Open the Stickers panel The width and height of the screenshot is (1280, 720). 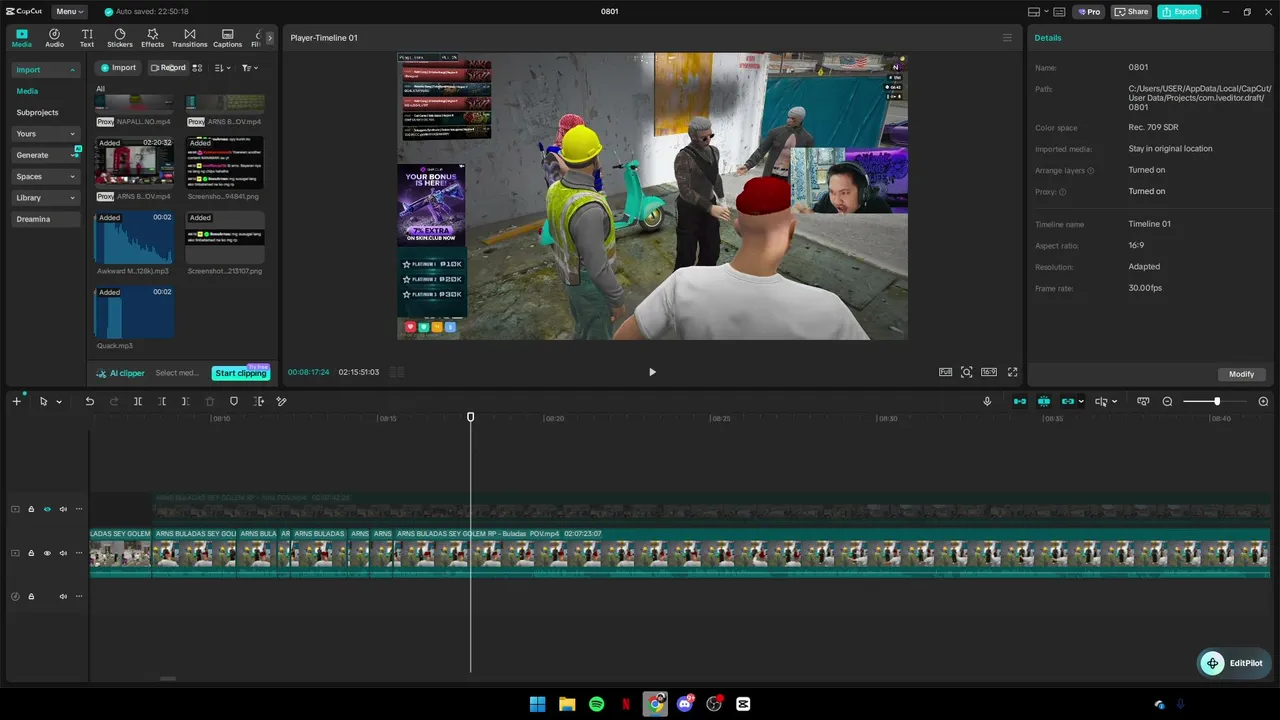click(120, 38)
